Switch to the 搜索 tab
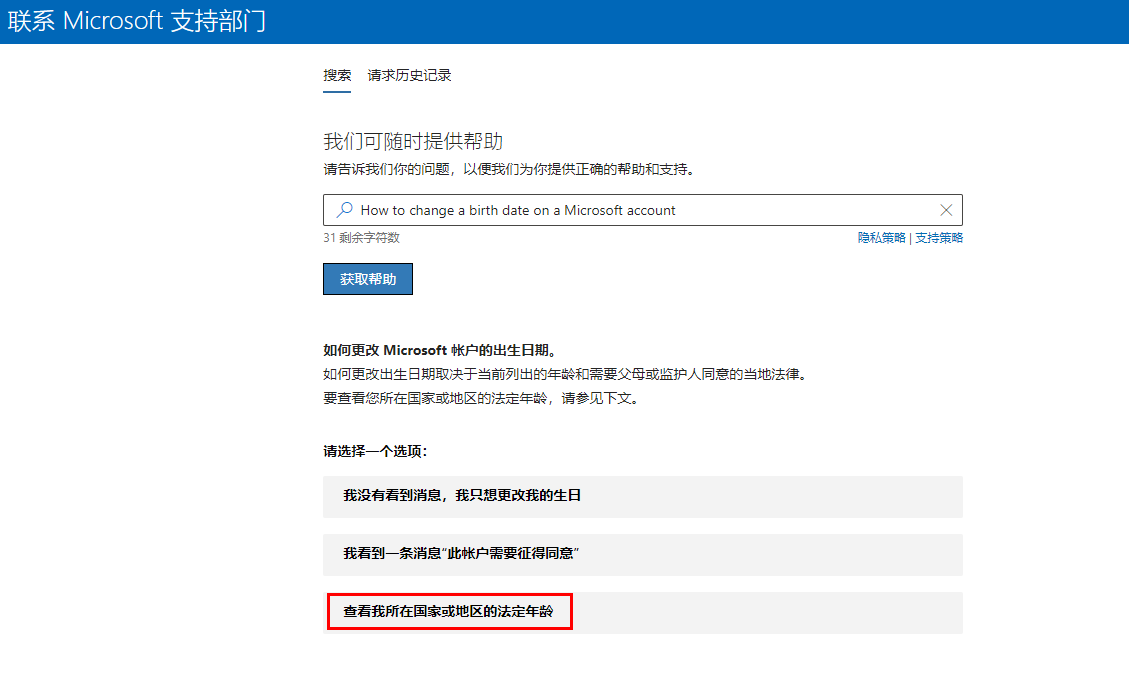1129x675 pixels. pyautogui.click(x=337, y=75)
